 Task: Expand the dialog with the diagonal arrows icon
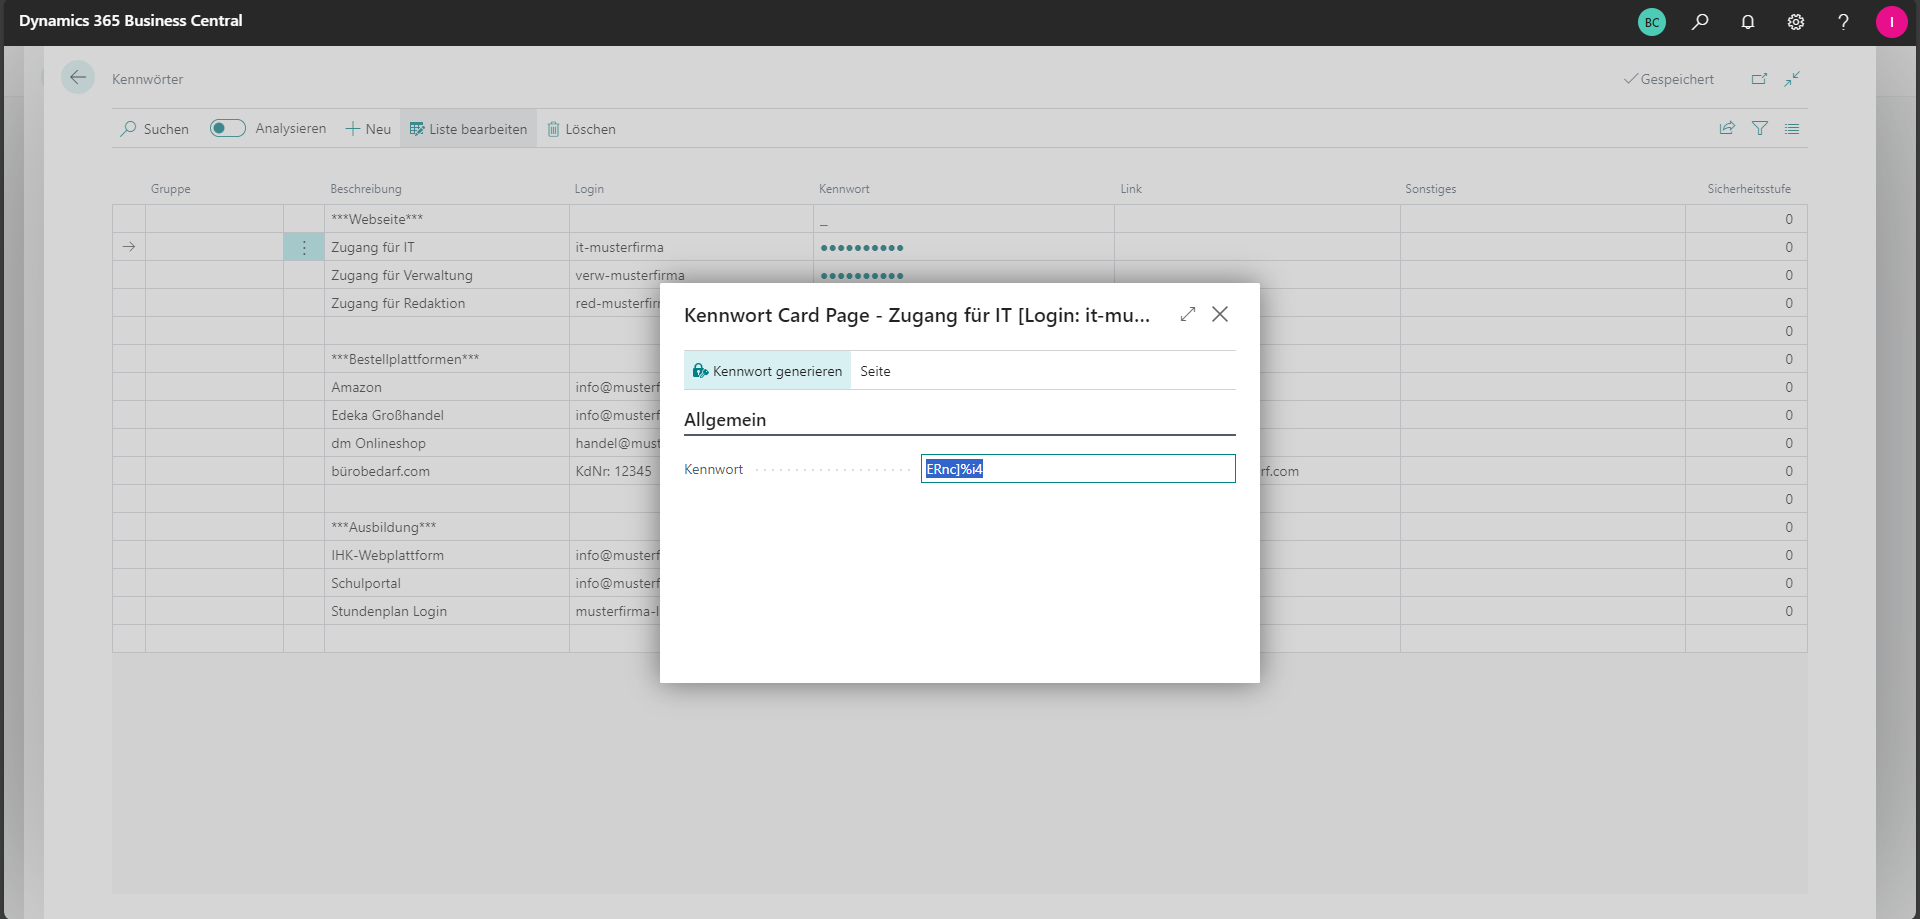[1188, 314]
